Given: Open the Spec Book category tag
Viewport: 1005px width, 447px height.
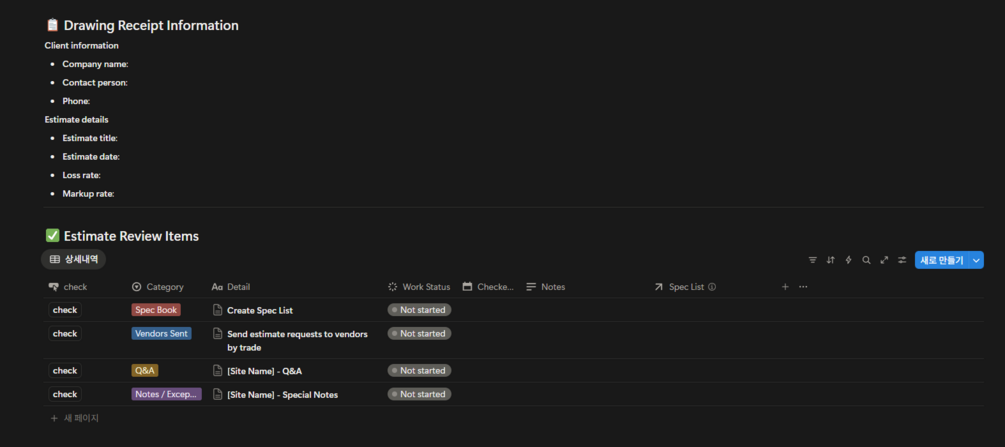Looking at the screenshot, I should click(x=156, y=310).
